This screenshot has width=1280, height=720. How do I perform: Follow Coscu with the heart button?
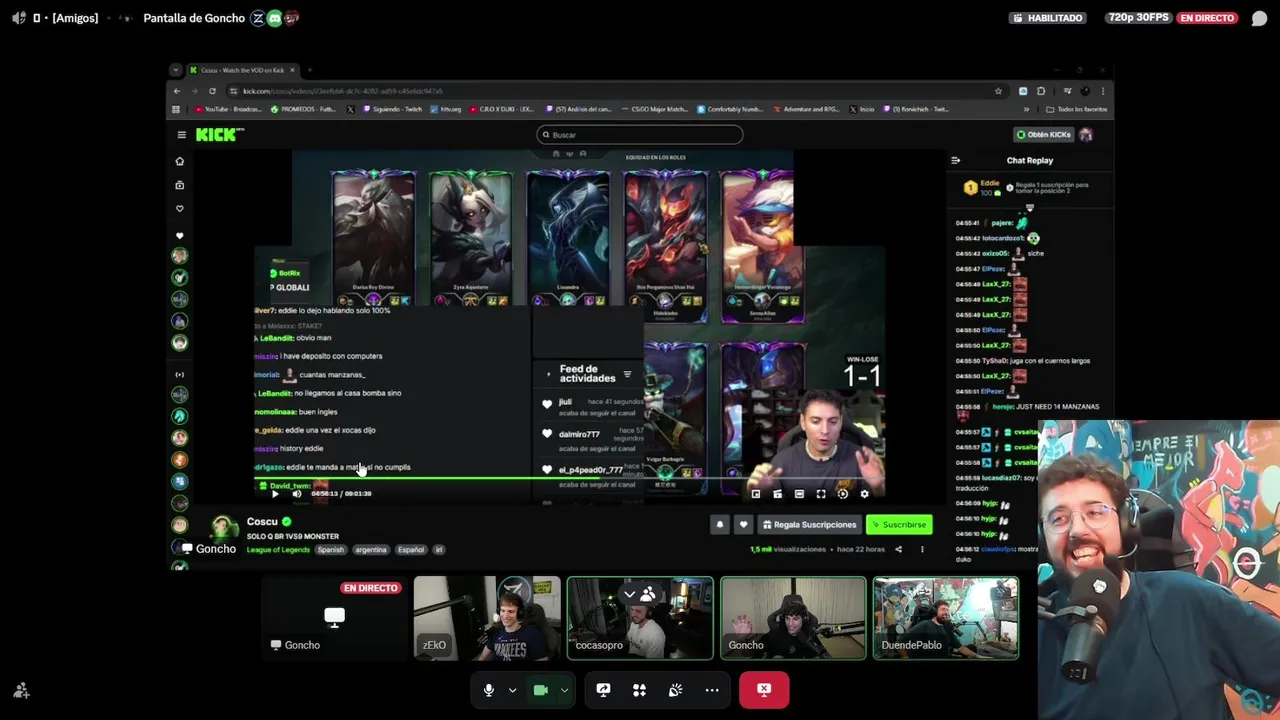(x=743, y=524)
